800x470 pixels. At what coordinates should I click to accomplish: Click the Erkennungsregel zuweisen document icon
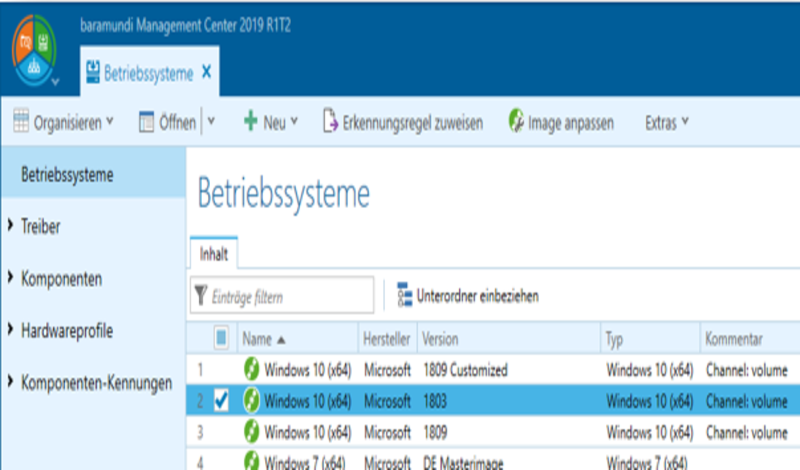(330, 121)
